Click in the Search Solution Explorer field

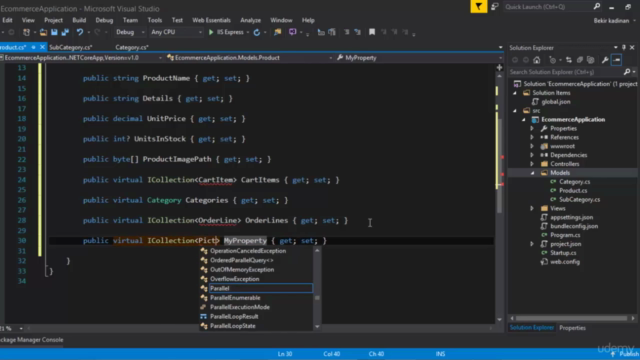566,72
